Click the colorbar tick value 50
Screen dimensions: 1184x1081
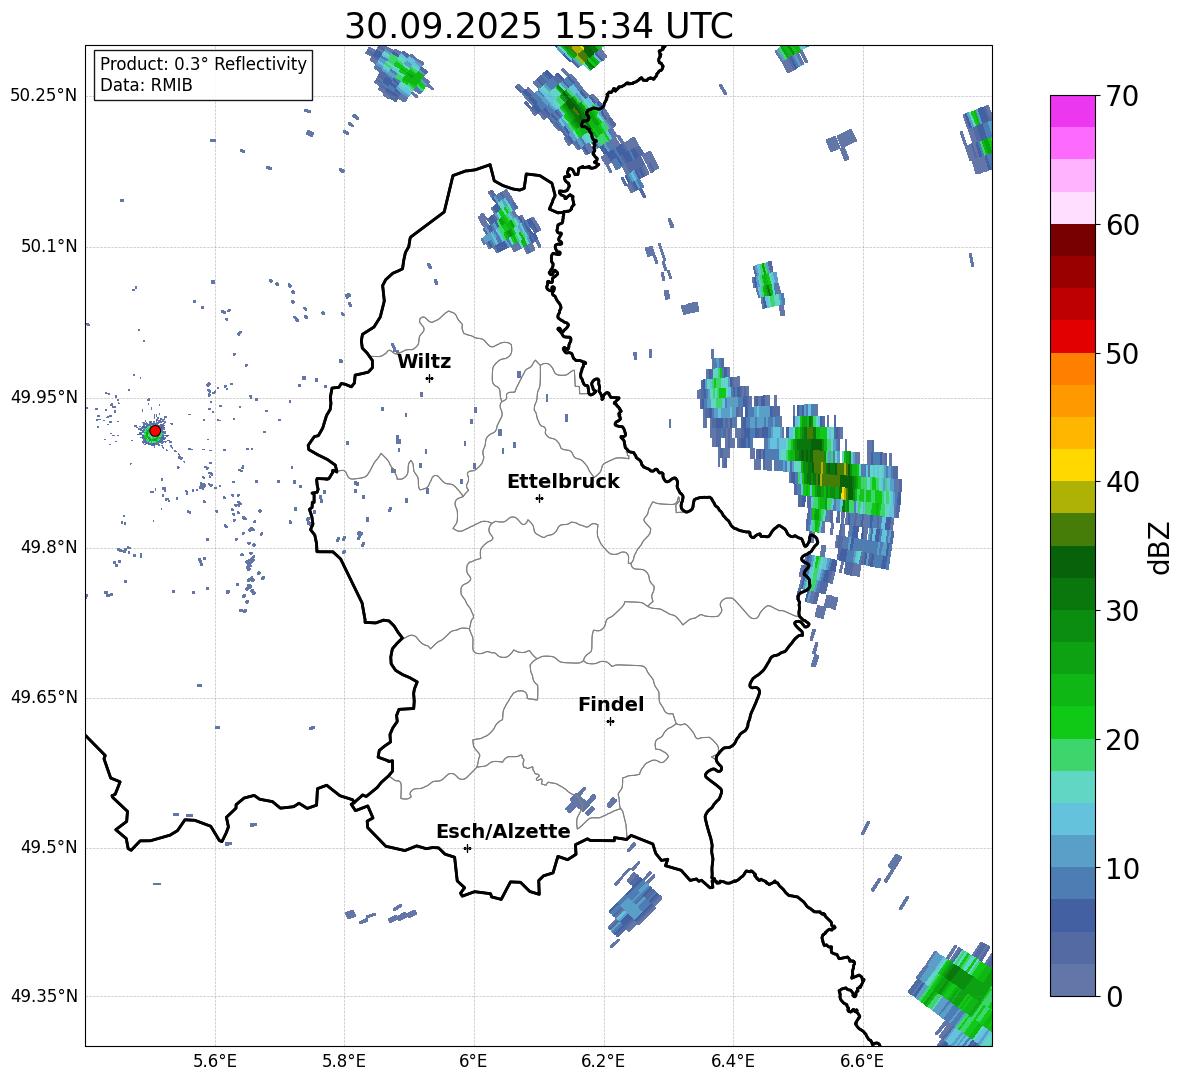pyautogui.click(x=1122, y=353)
